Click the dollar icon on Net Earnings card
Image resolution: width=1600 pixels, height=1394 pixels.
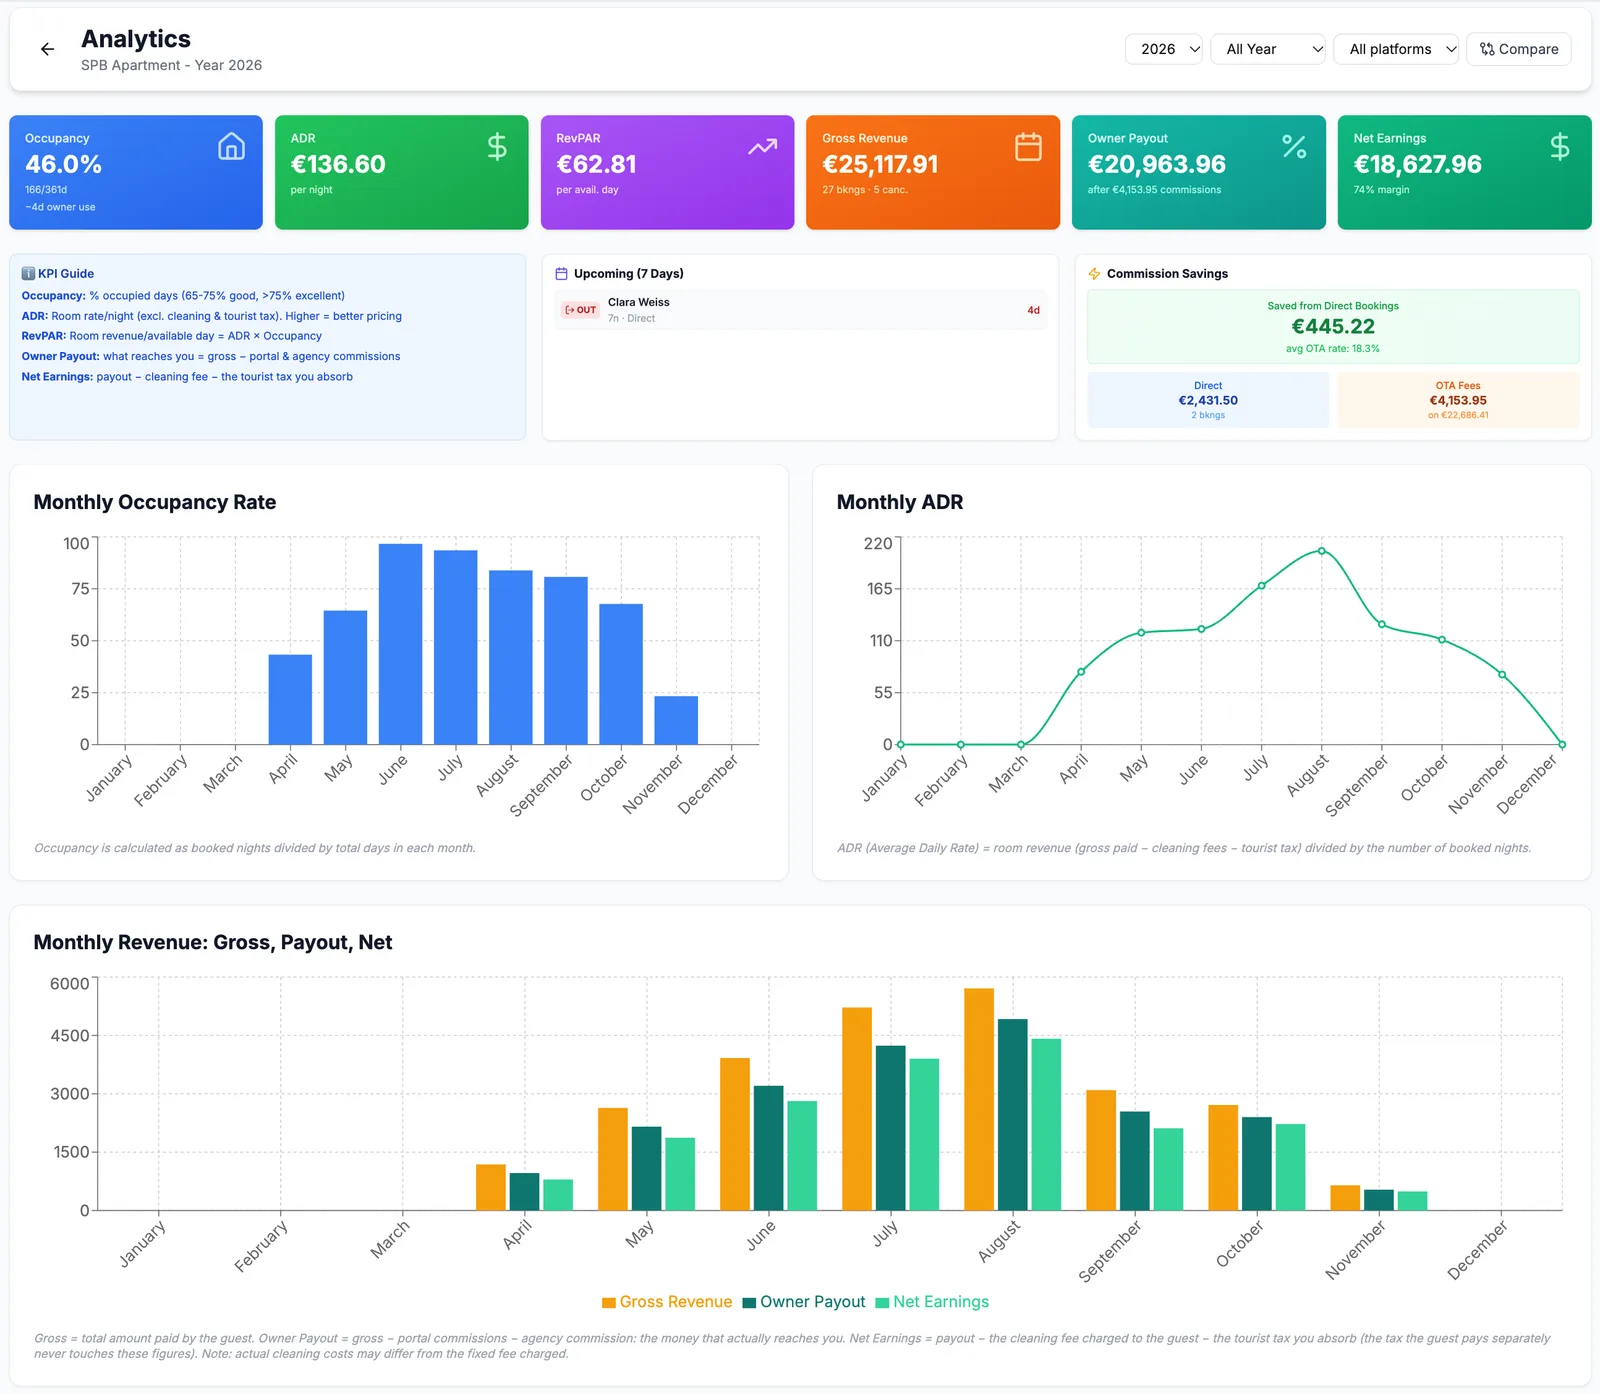point(1559,147)
